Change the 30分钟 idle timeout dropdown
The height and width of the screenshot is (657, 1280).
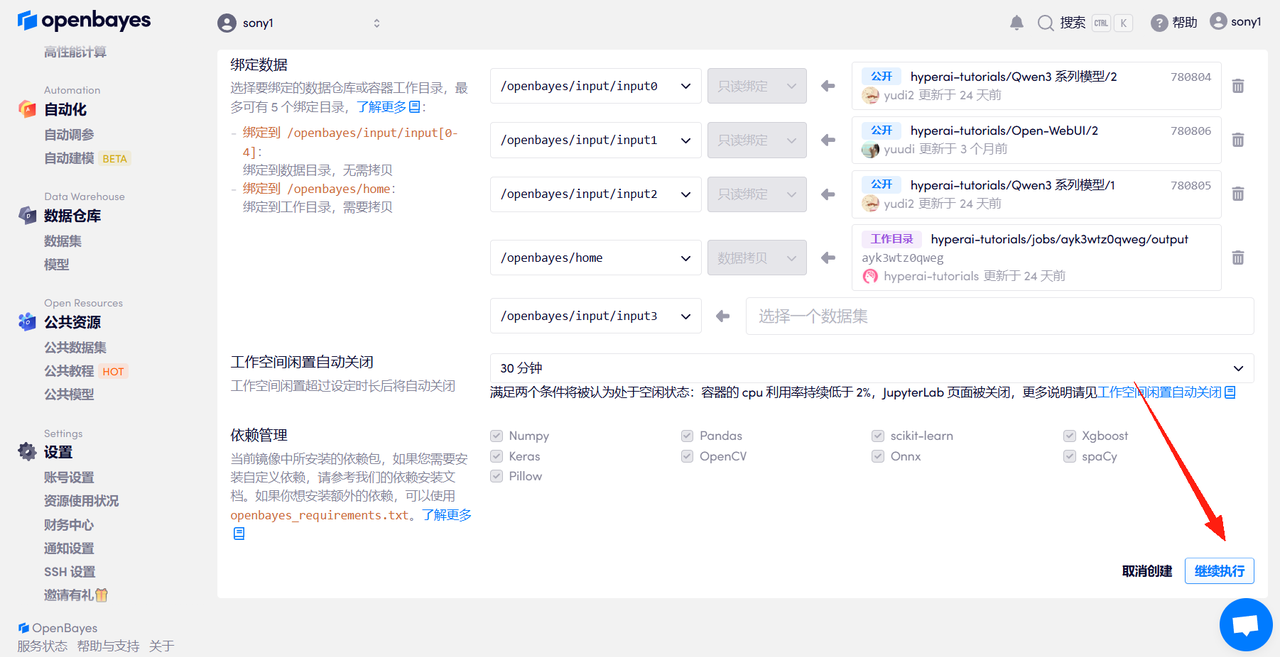click(870, 368)
